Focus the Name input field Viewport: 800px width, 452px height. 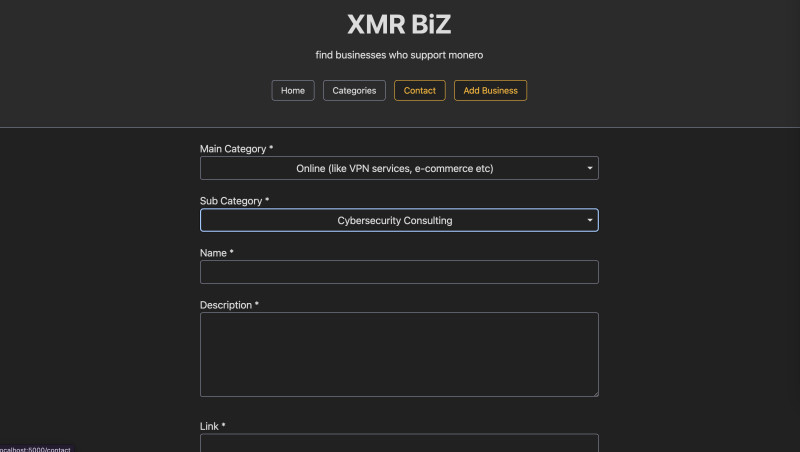tap(398, 272)
